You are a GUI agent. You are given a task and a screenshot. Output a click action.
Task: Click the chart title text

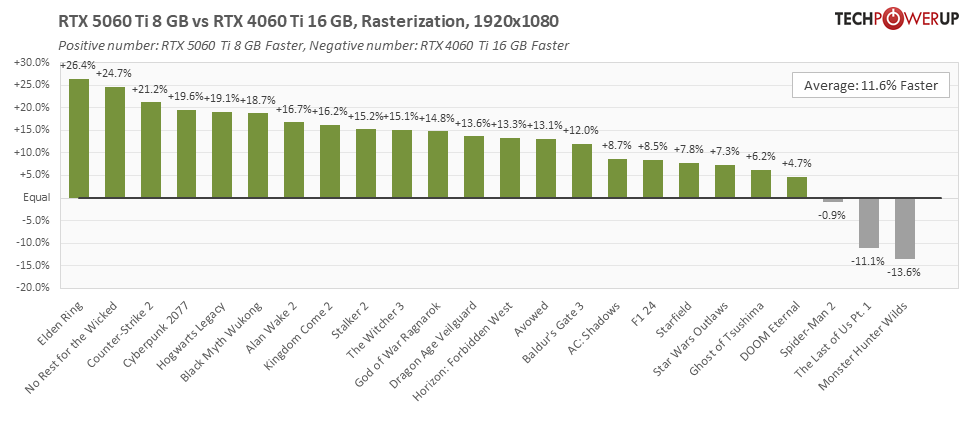[308, 22]
